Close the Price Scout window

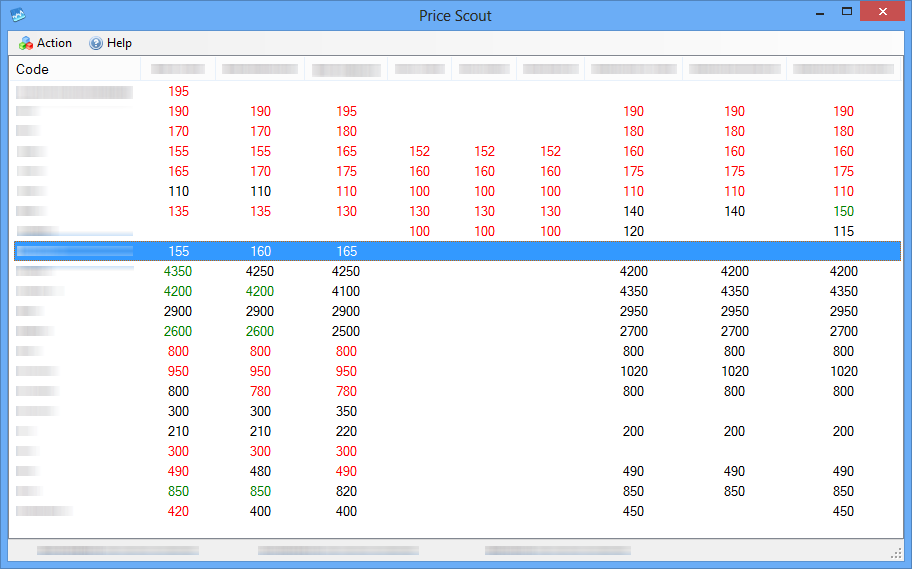click(882, 12)
